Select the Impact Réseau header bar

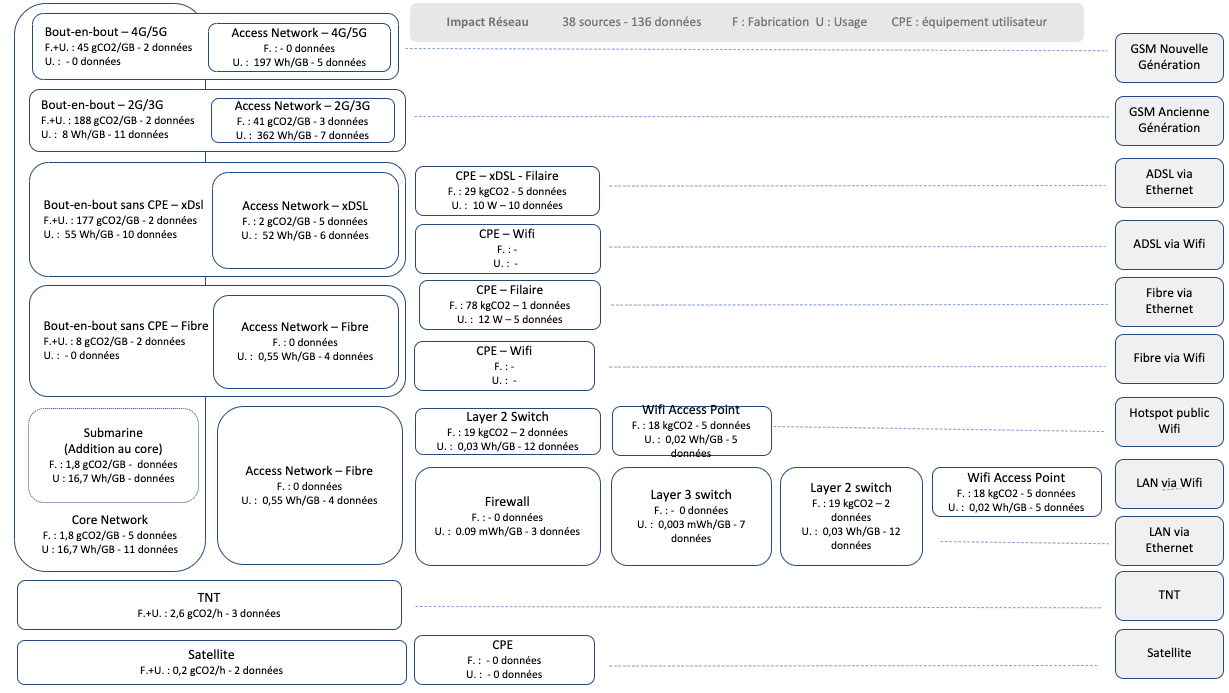click(747, 22)
